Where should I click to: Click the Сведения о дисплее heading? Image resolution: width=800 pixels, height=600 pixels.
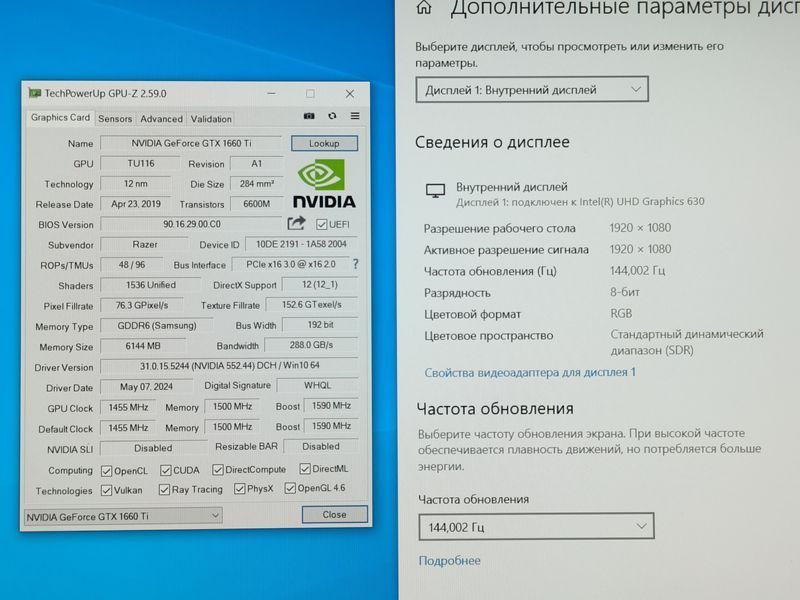pyautogui.click(x=492, y=142)
